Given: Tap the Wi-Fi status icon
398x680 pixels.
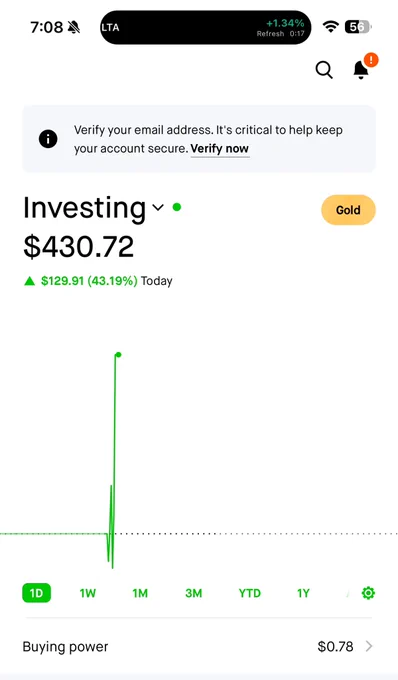Looking at the screenshot, I should 330,27.
